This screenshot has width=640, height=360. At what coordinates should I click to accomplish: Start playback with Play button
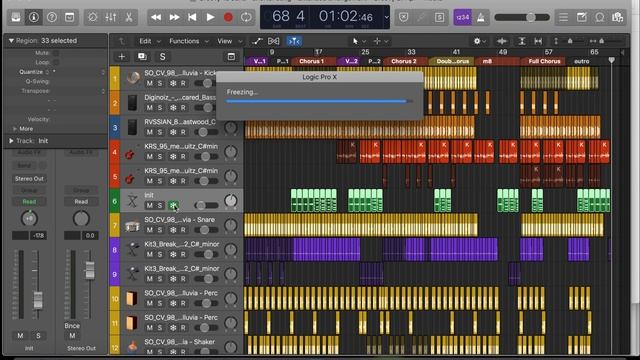210,17
